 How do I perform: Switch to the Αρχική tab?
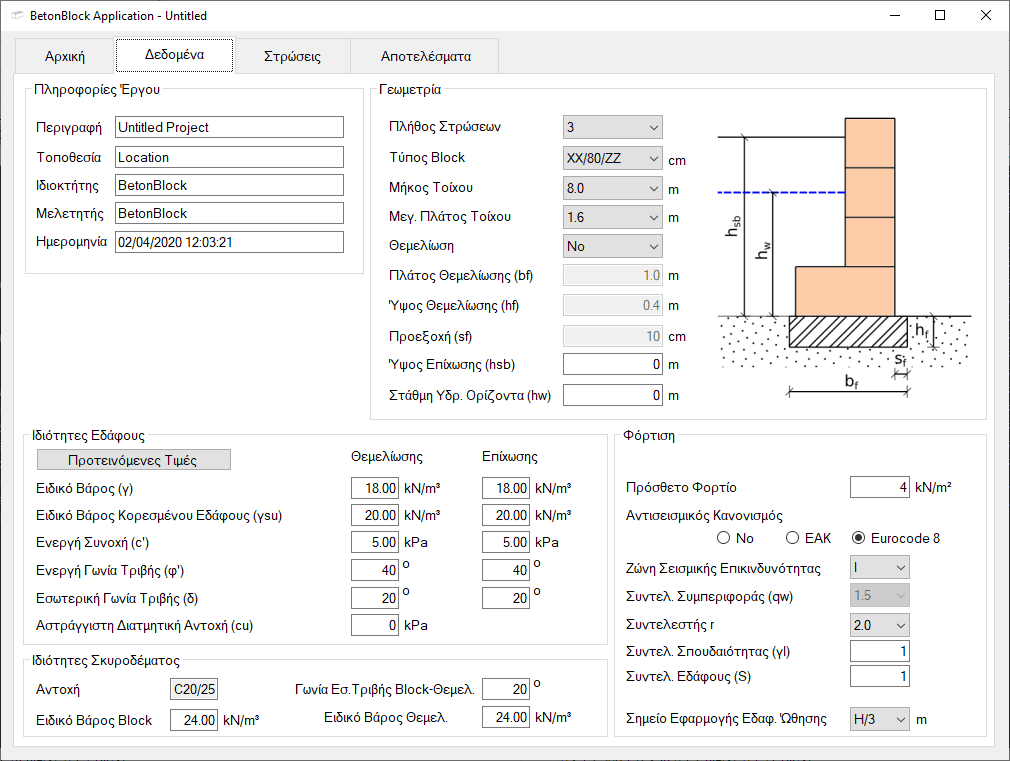(65, 56)
